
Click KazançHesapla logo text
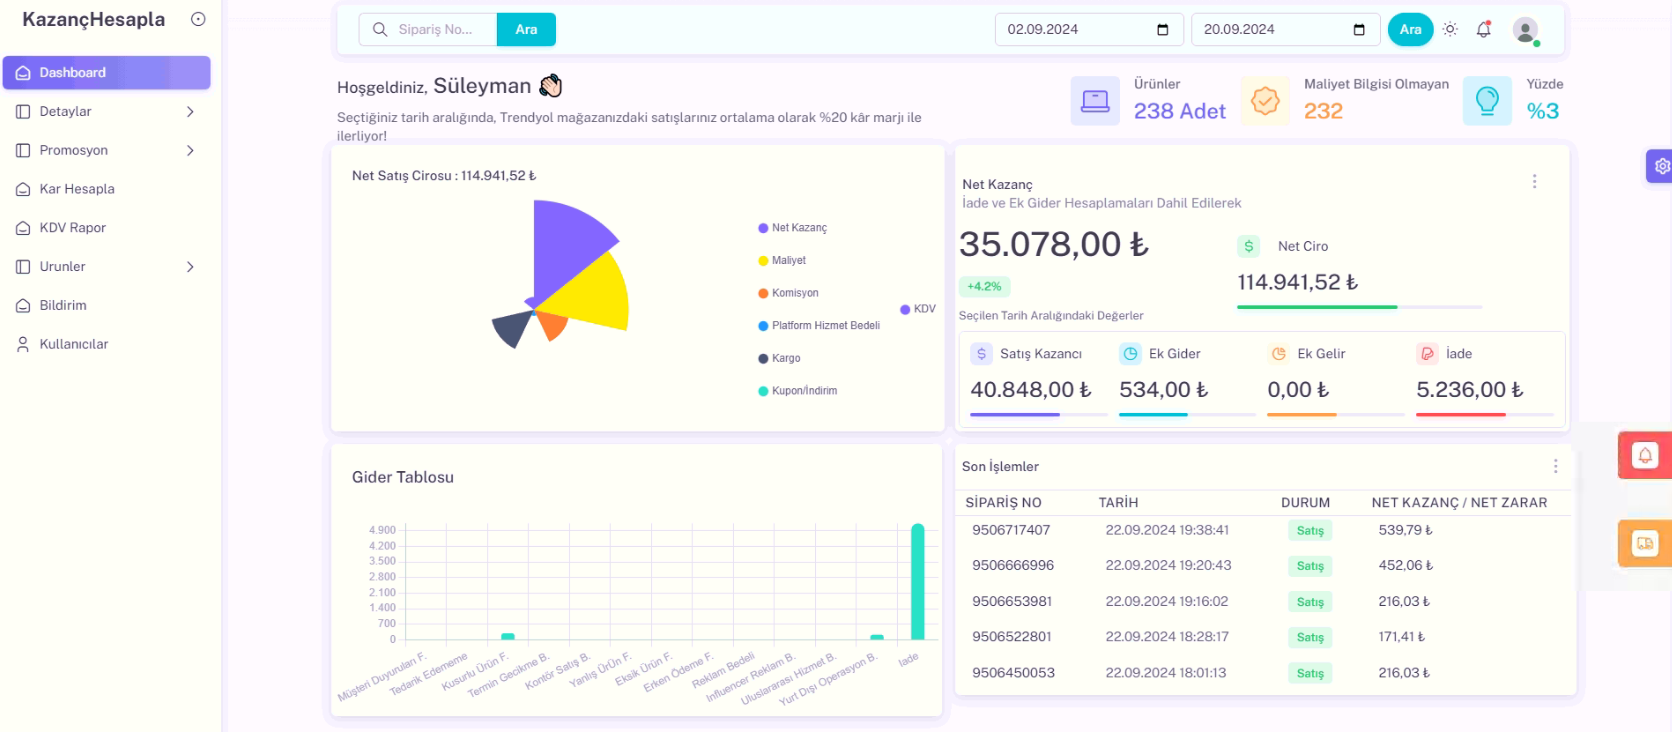93,19
